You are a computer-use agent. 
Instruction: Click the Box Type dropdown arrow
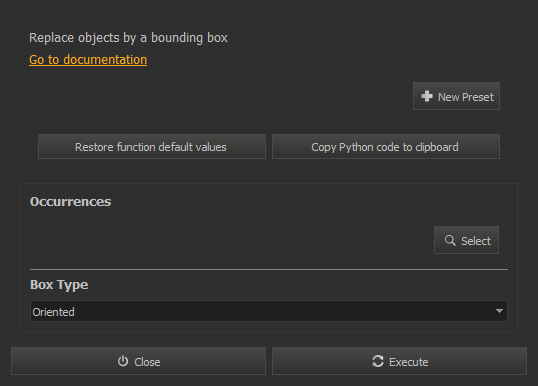pos(499,311)
